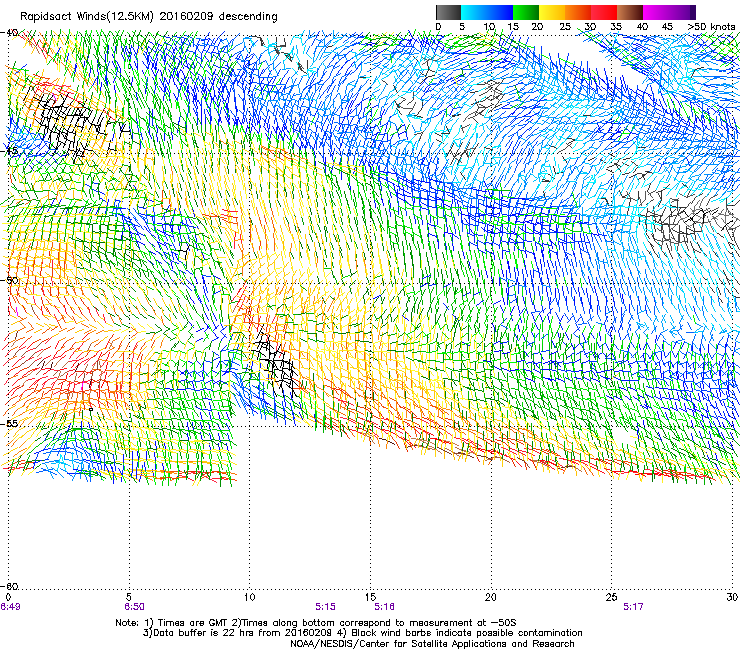The image size is (740, 650).
Task: Click the title 'Rapidsact Winds(12.5KM) 20160209 descending'
Action: click(149, 17)
